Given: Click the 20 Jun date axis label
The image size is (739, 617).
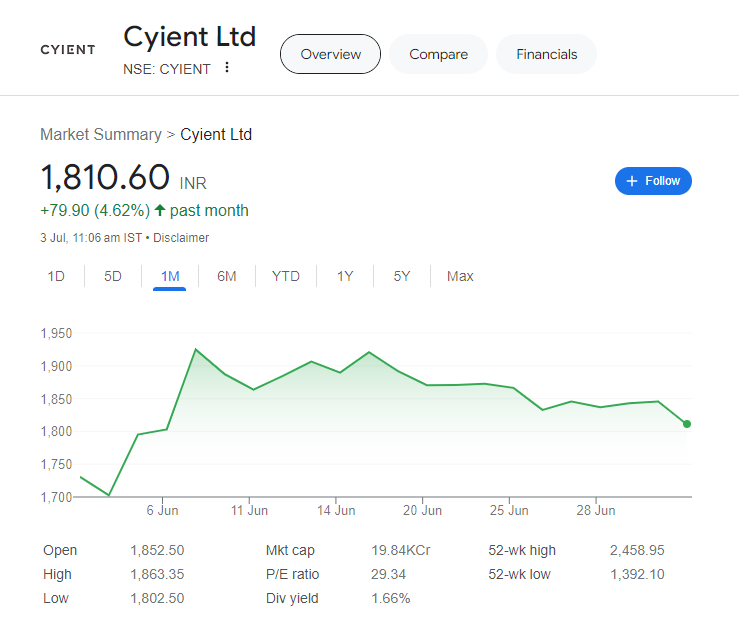Looking at the screenshot, I should [422, 510].
